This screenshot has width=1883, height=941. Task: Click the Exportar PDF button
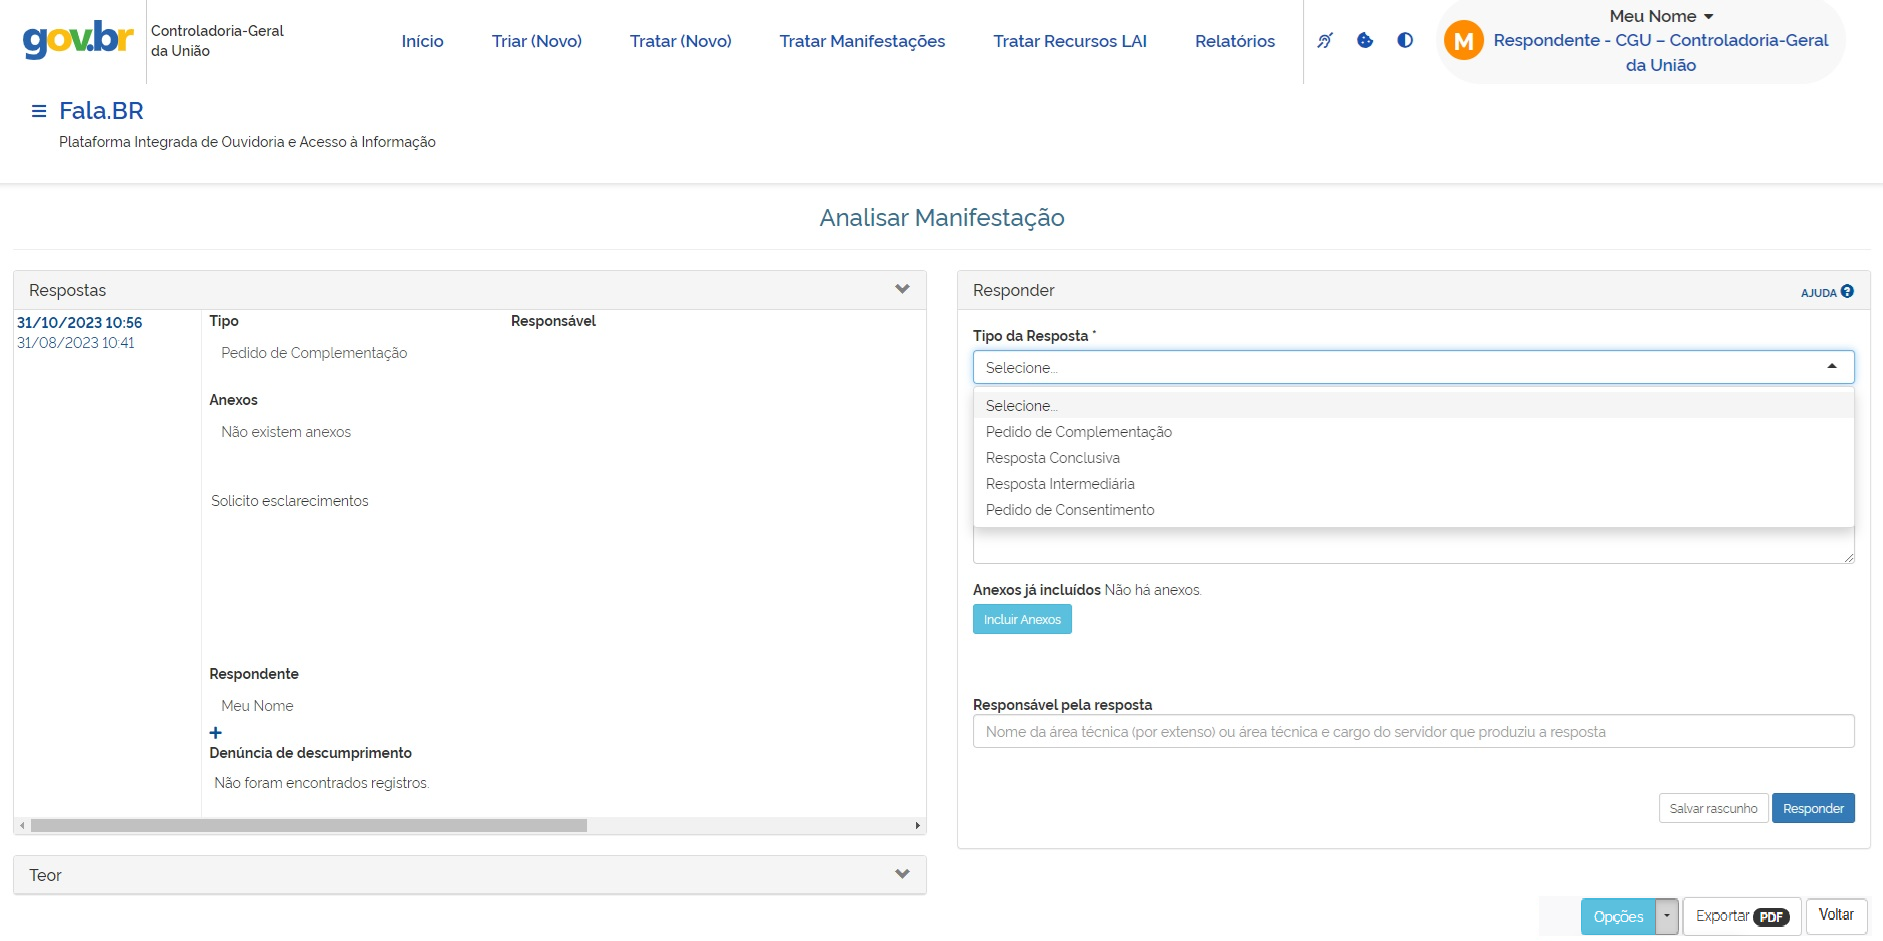tap(1741, 916)
